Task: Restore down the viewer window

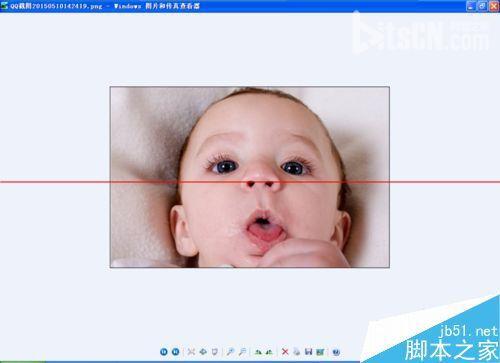Action: coord(482,6)
